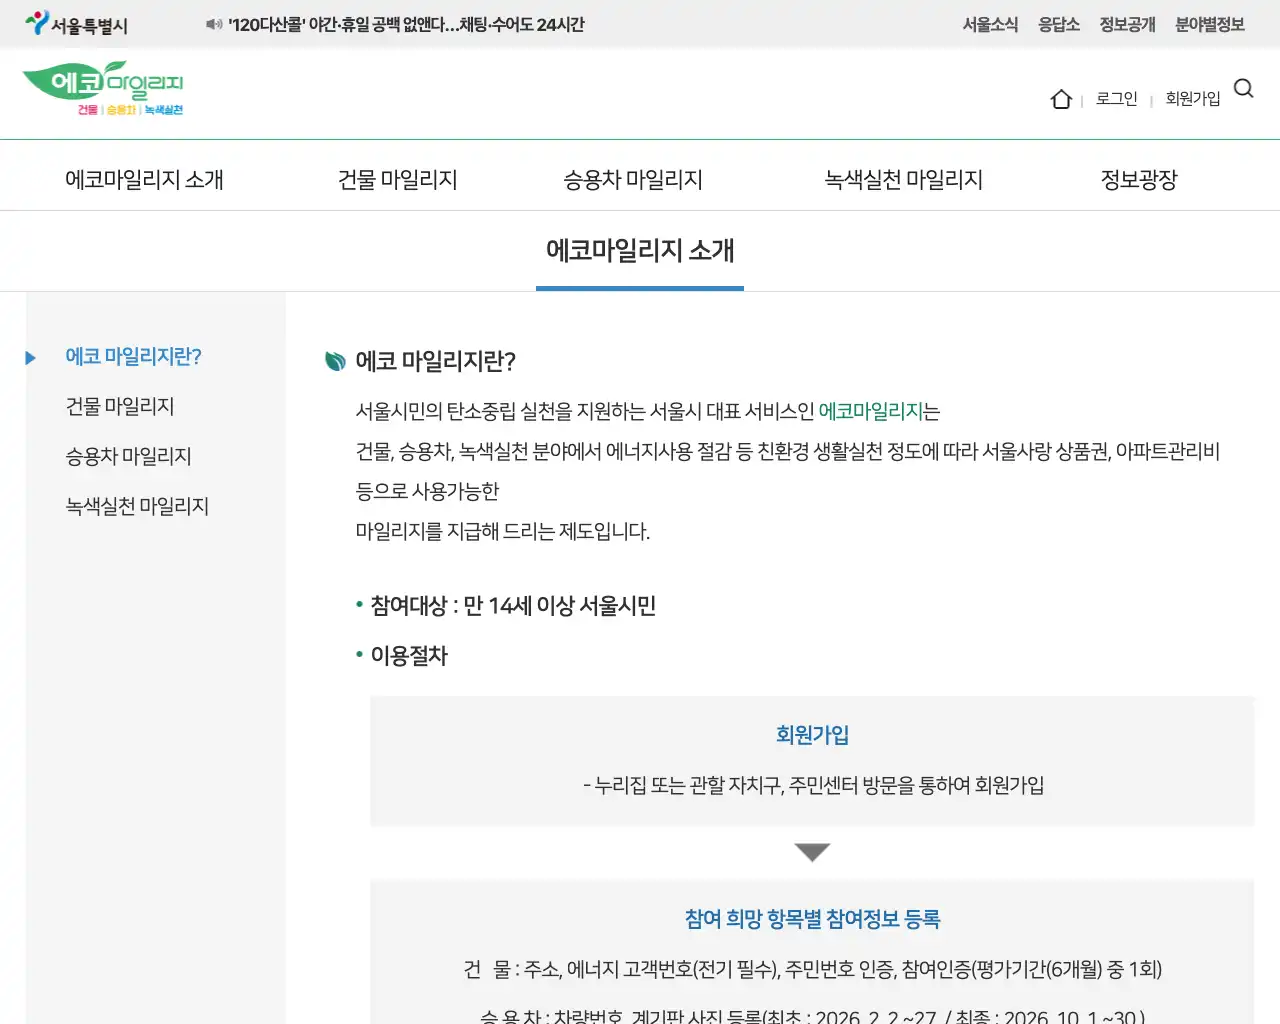Click the blue arrow beside 에코 마일리지란?
The image size is (1280, 1024).
click(x=30, y=357)
